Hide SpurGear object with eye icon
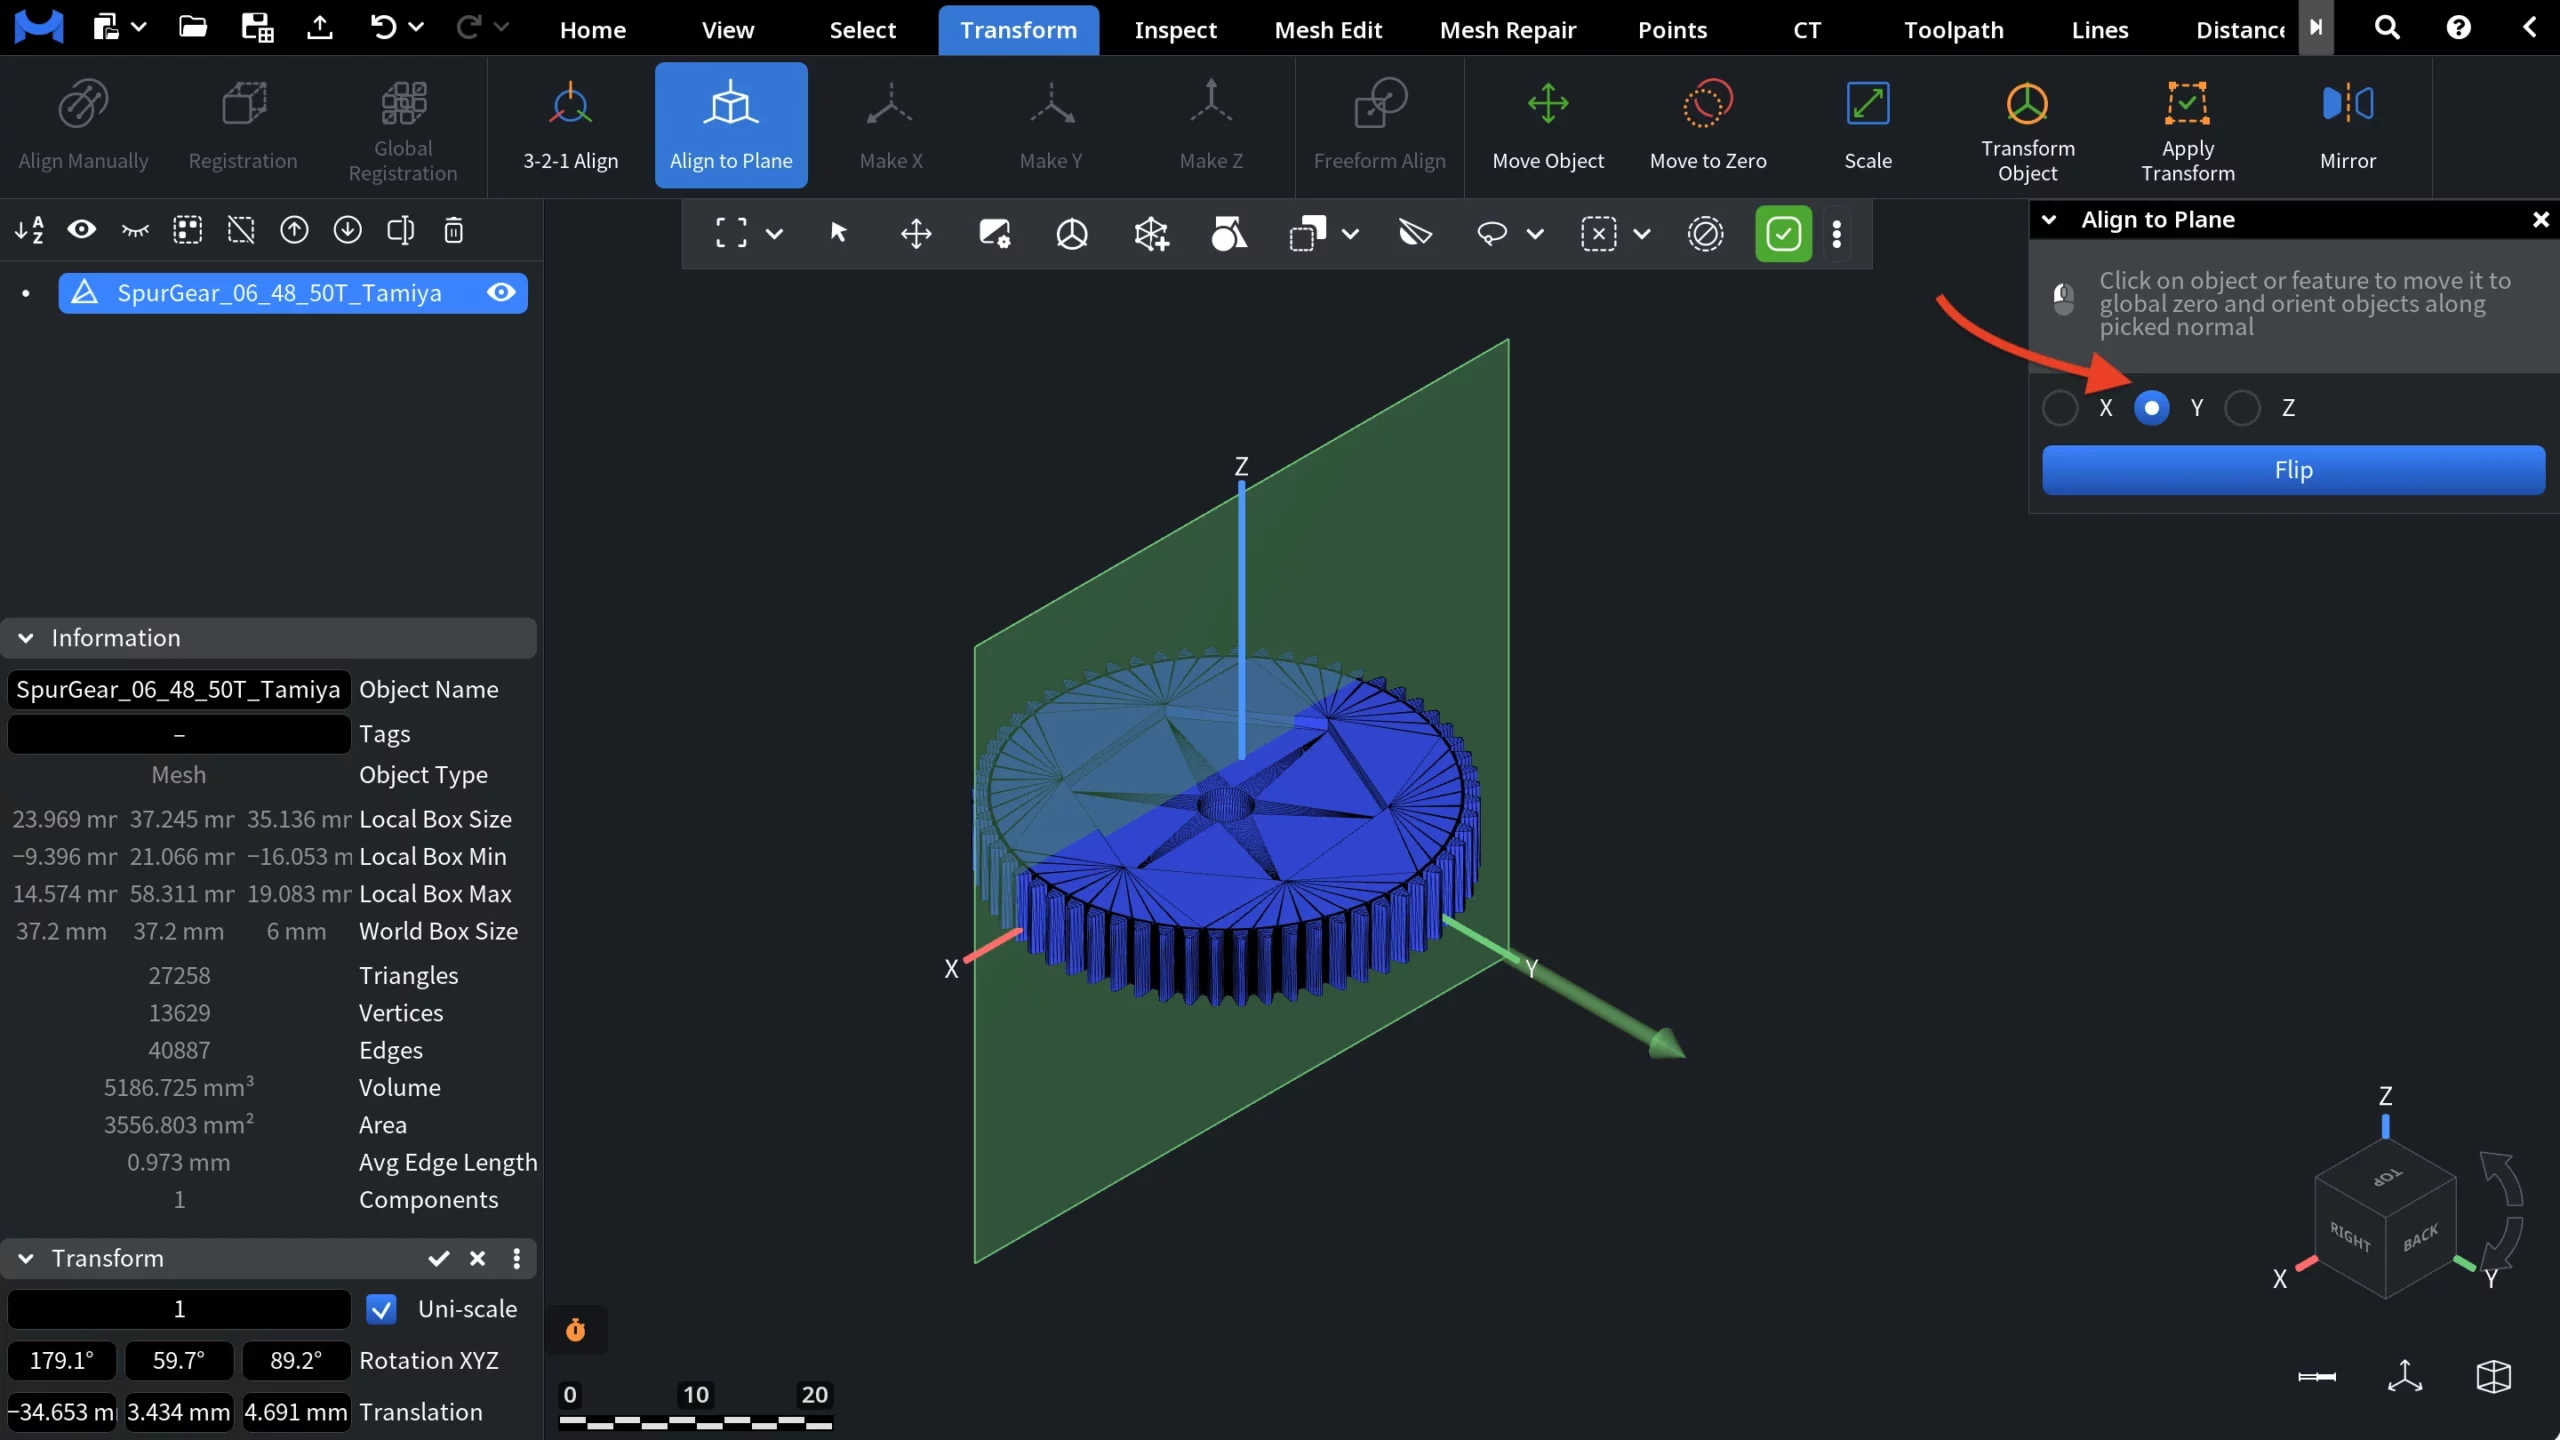 pos(501,292)
